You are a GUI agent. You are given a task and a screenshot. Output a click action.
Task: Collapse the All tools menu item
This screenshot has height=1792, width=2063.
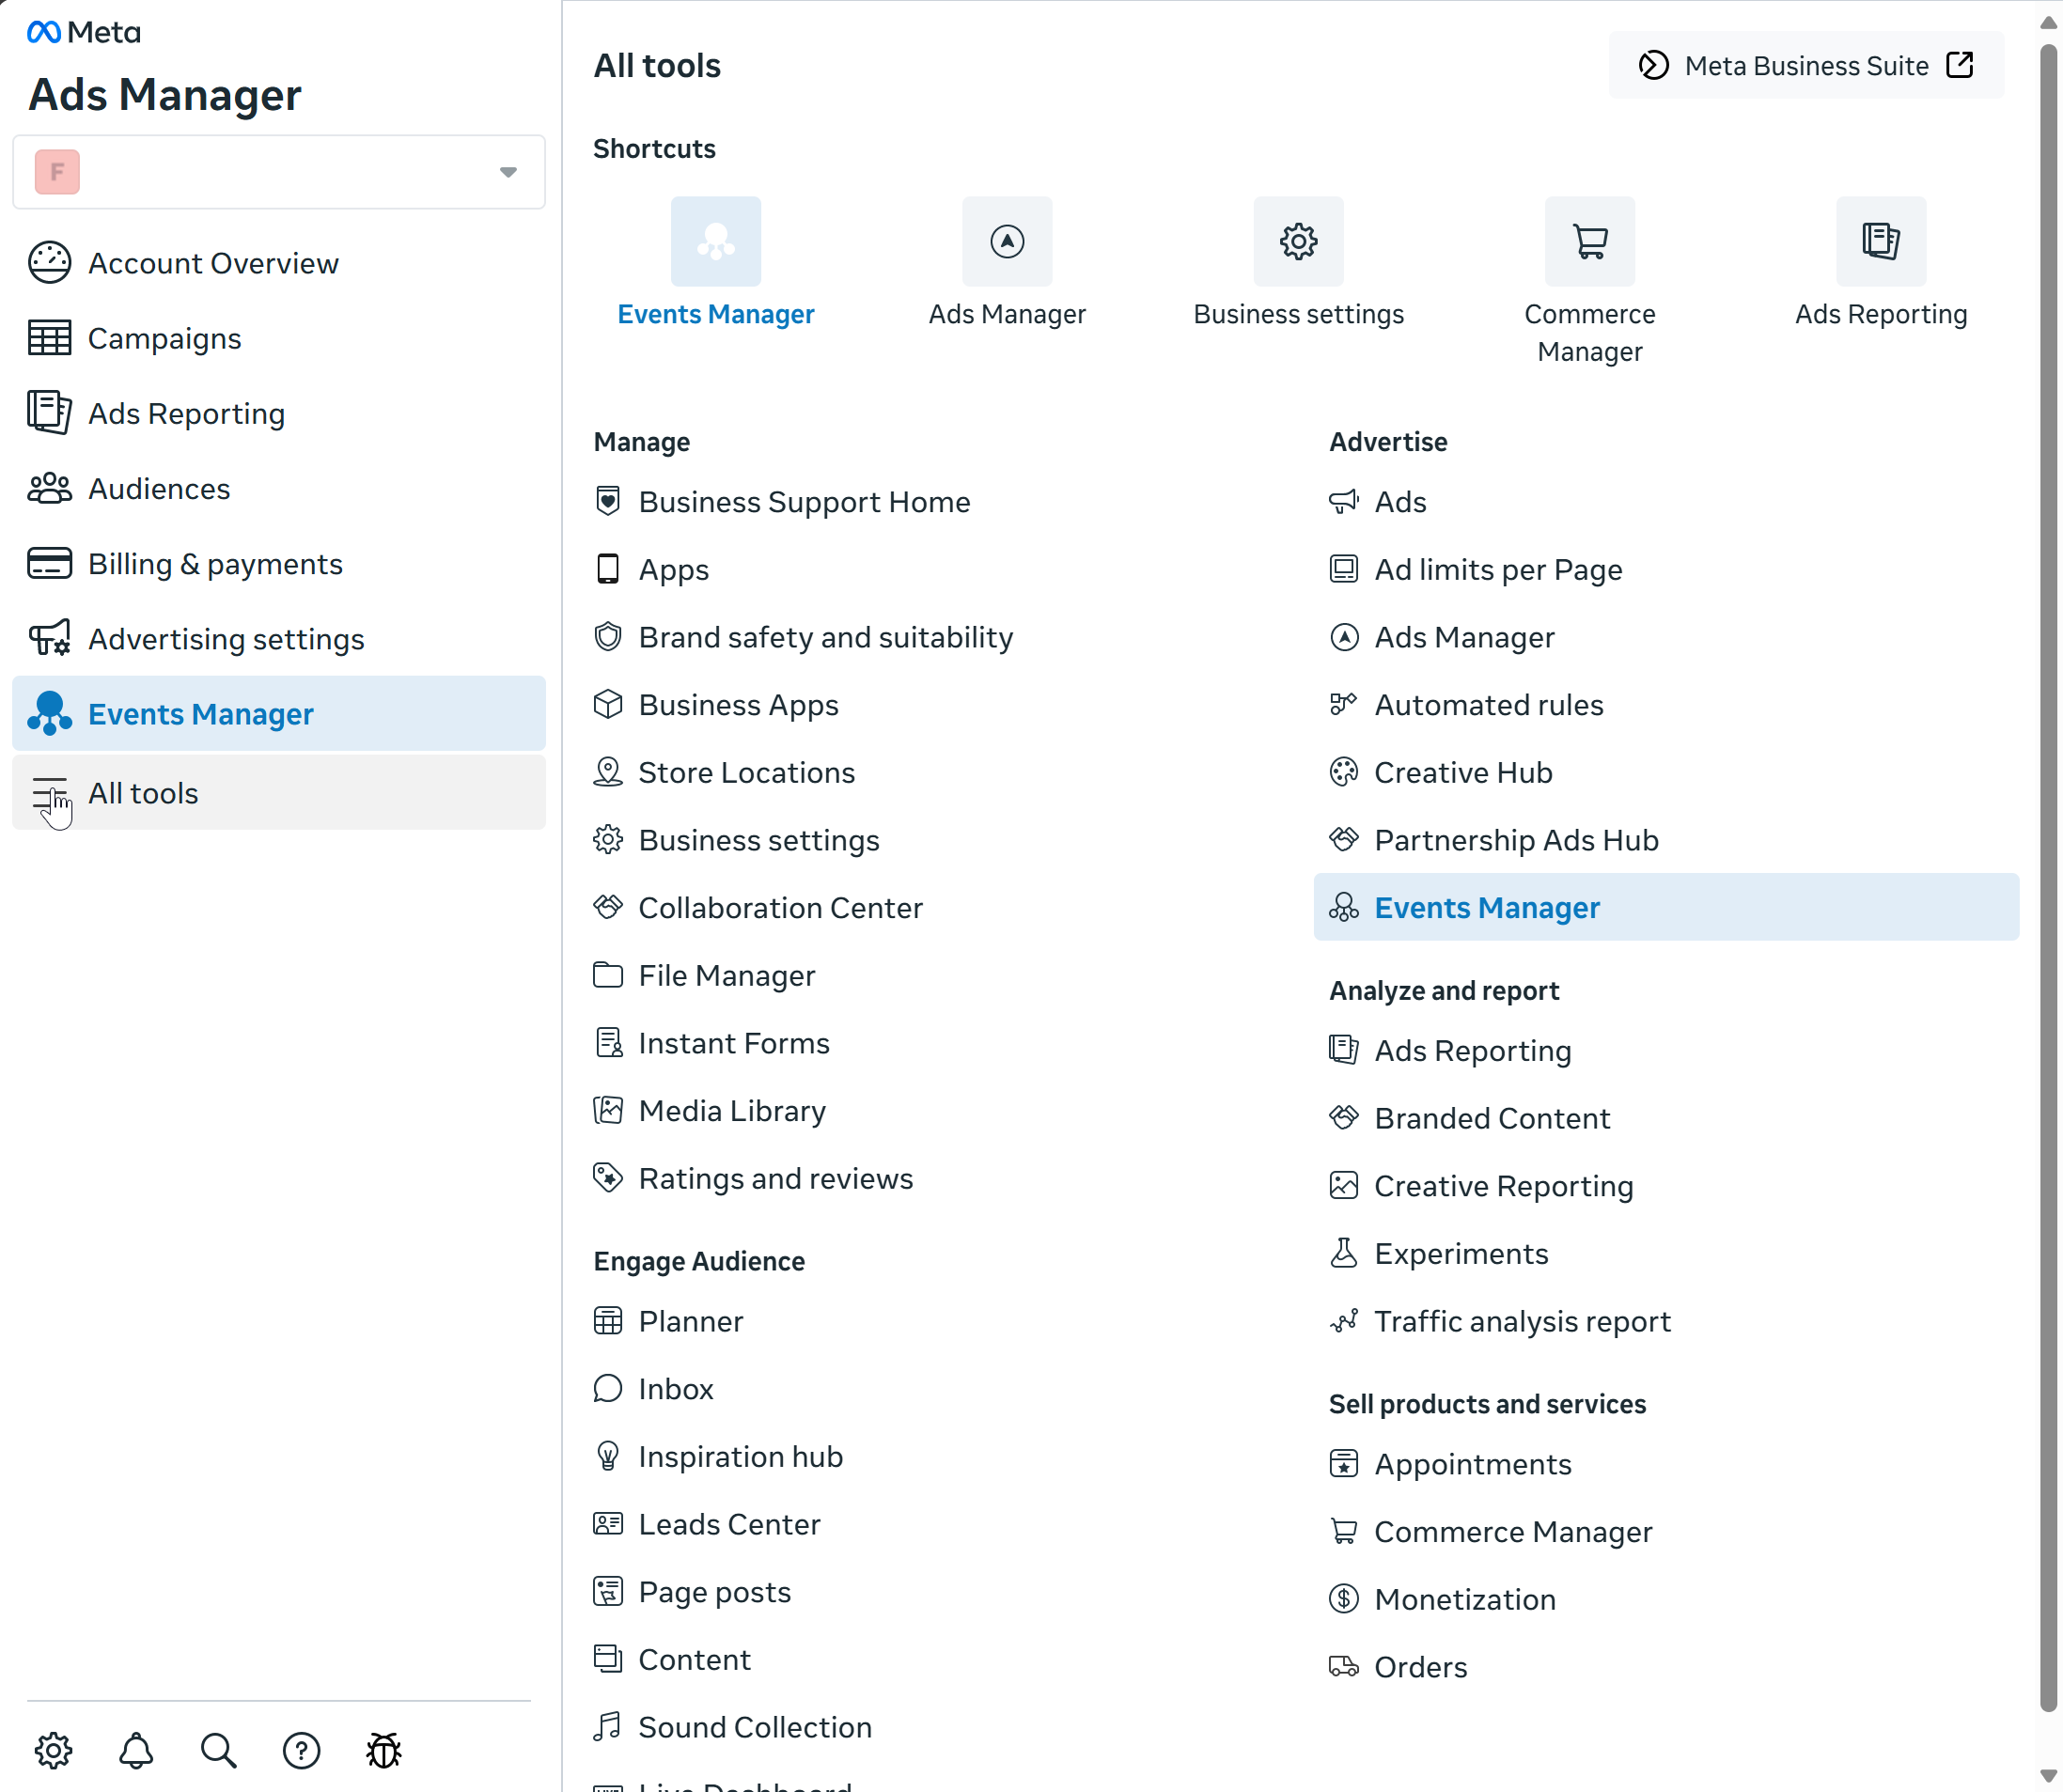coord(143,793)
